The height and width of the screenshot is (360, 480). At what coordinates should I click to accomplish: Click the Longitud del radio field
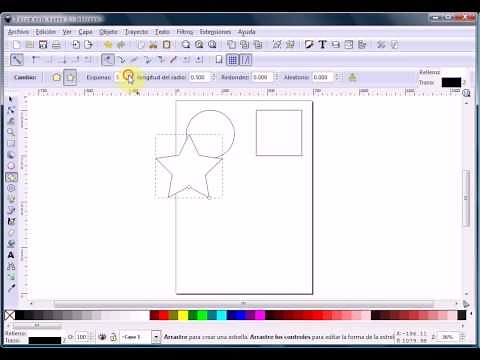click(200, 77)
